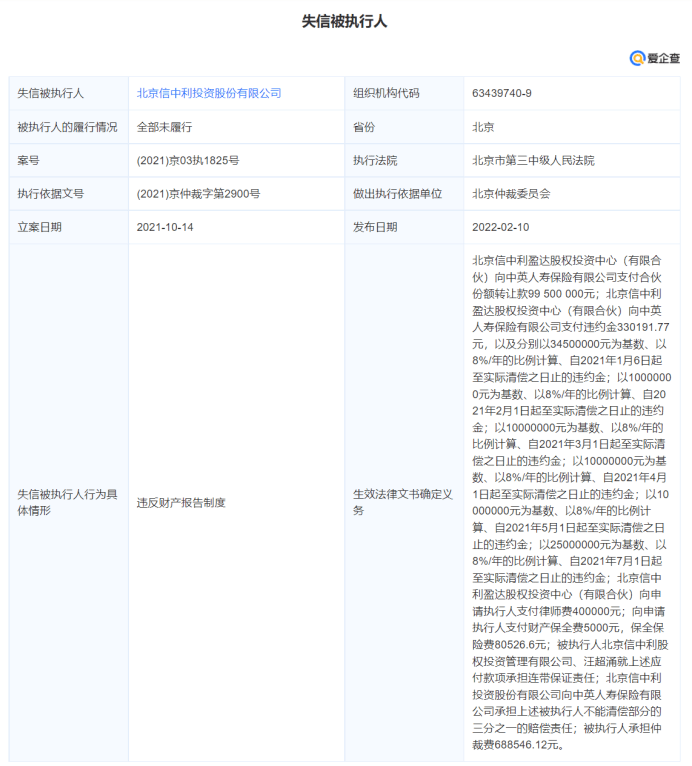Select document number (2021)京仲裁字第2900号

click(x=198, y=193)
